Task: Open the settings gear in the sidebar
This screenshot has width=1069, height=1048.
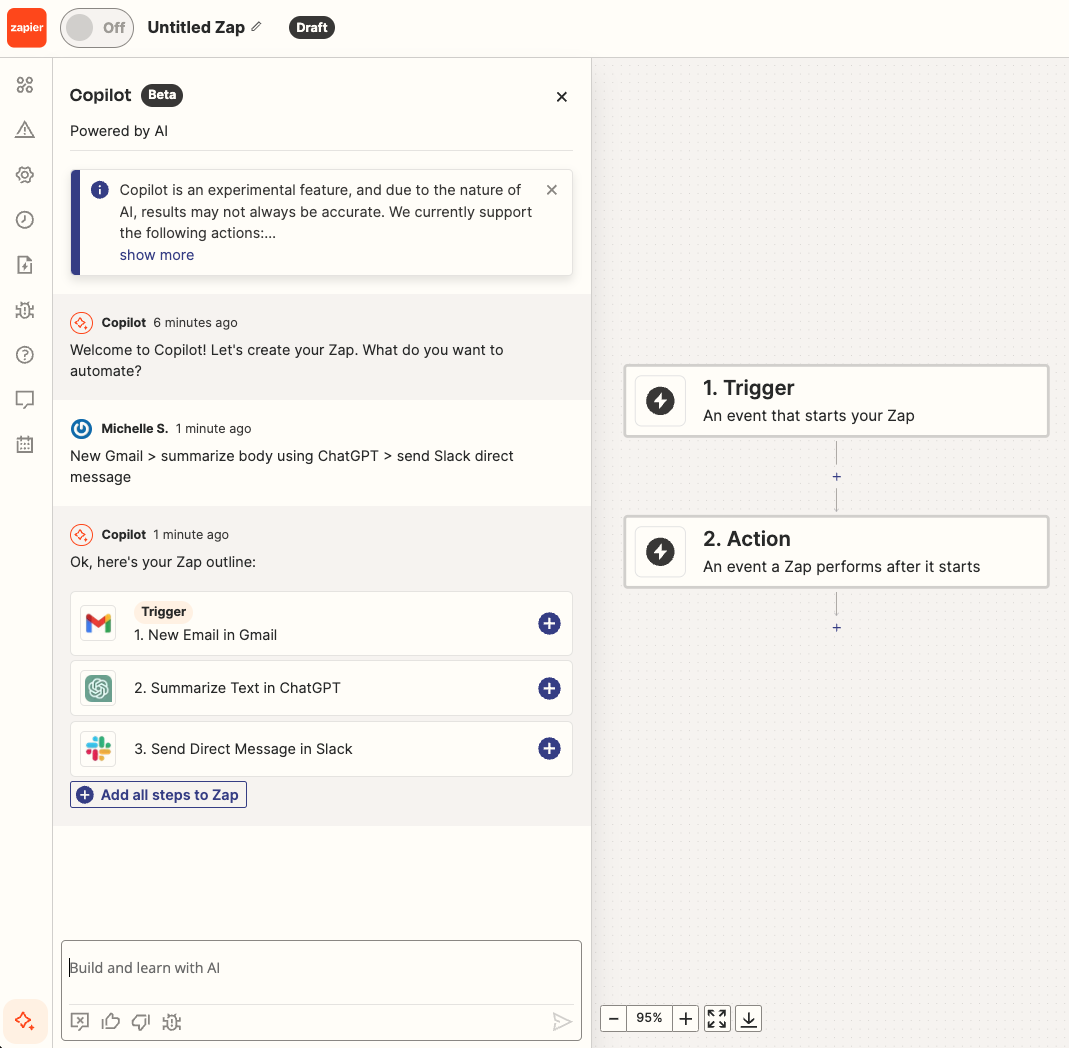Action: pos(25,175)
